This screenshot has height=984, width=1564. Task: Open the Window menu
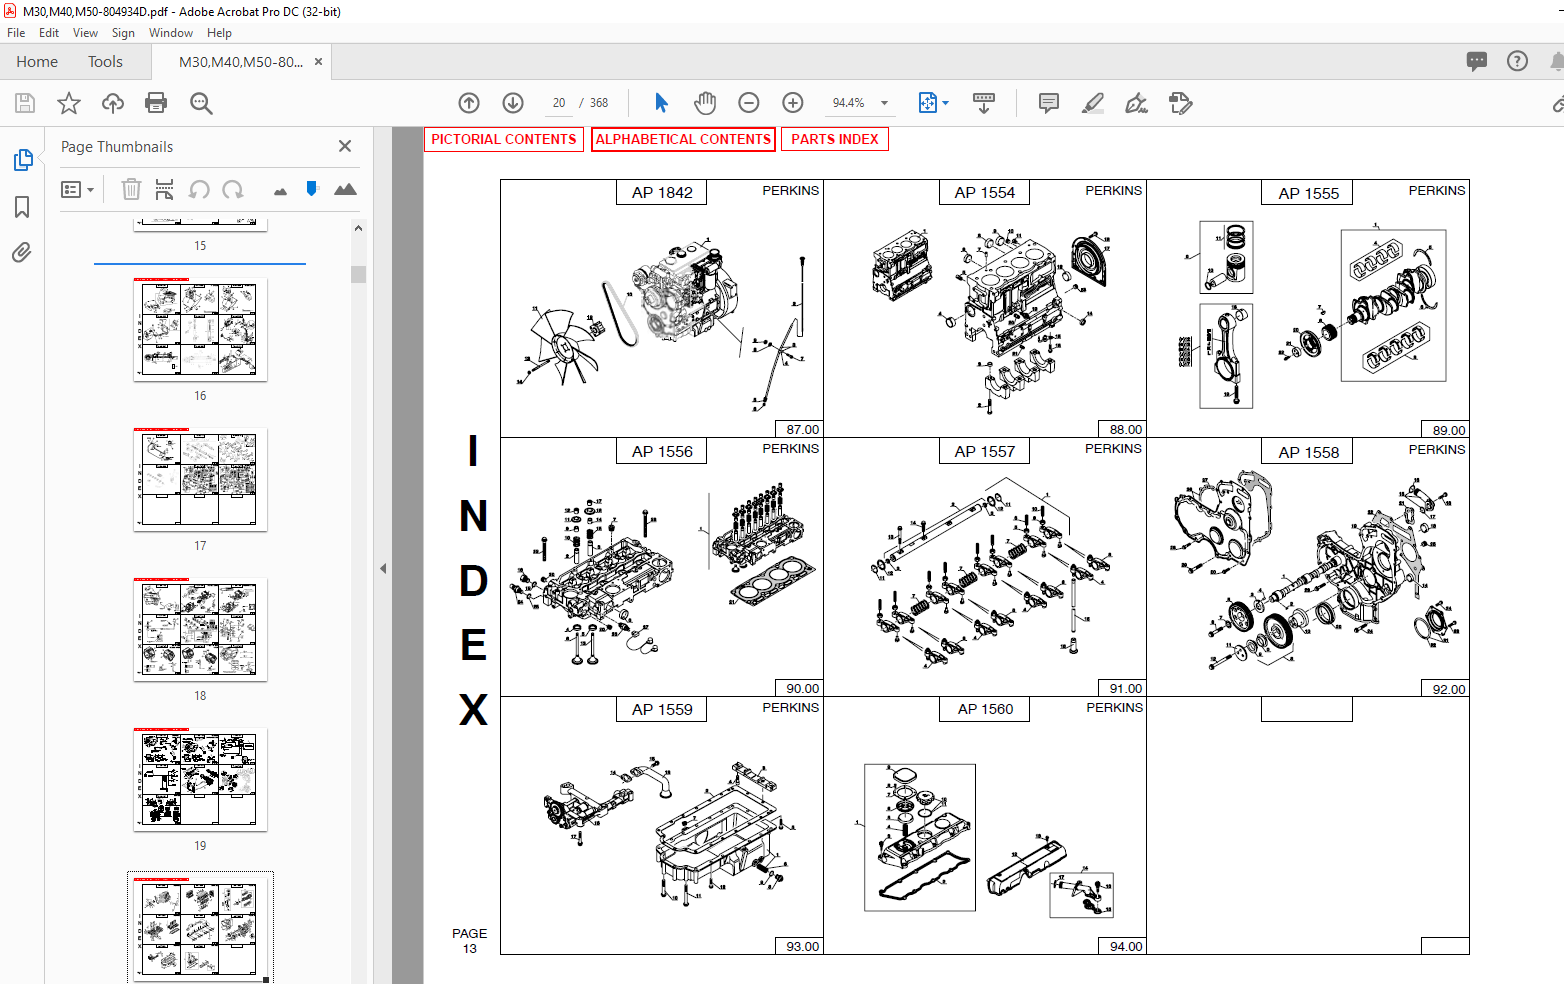tap(171, 33)
